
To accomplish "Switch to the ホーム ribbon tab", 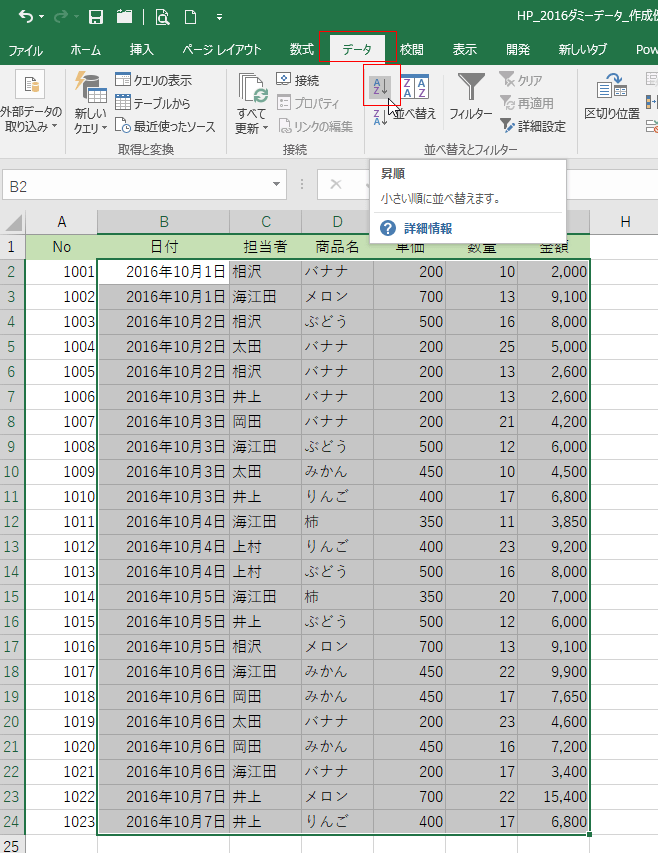I will point(85,49).
